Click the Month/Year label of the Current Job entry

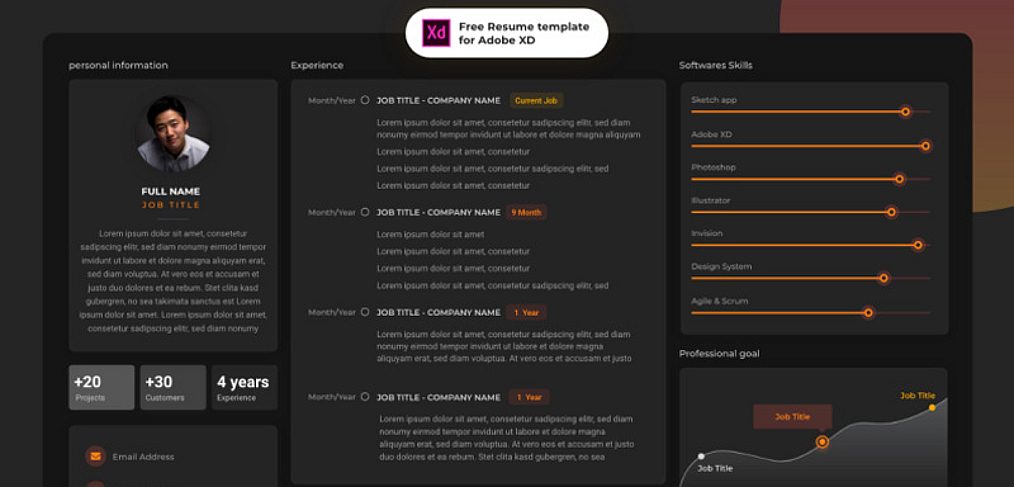coord(332,101)
